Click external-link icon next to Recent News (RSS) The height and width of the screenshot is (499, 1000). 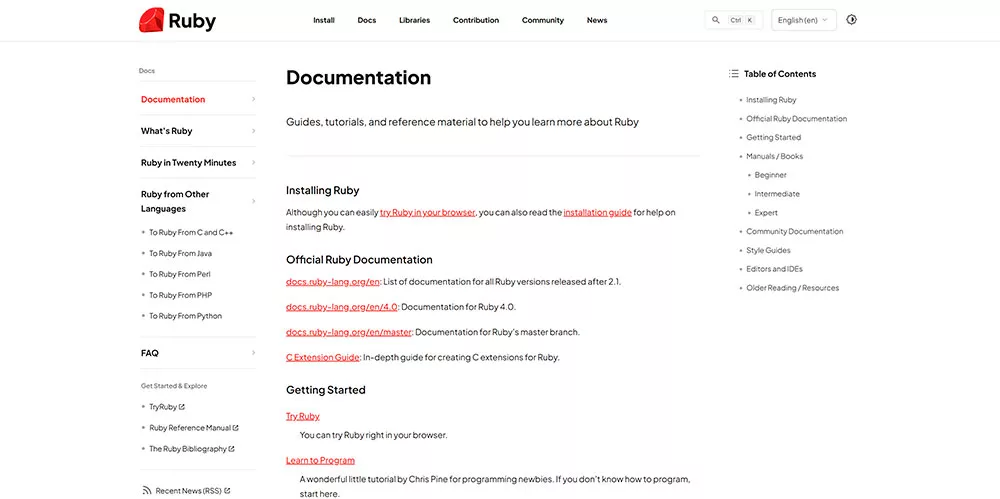[227, 491]
